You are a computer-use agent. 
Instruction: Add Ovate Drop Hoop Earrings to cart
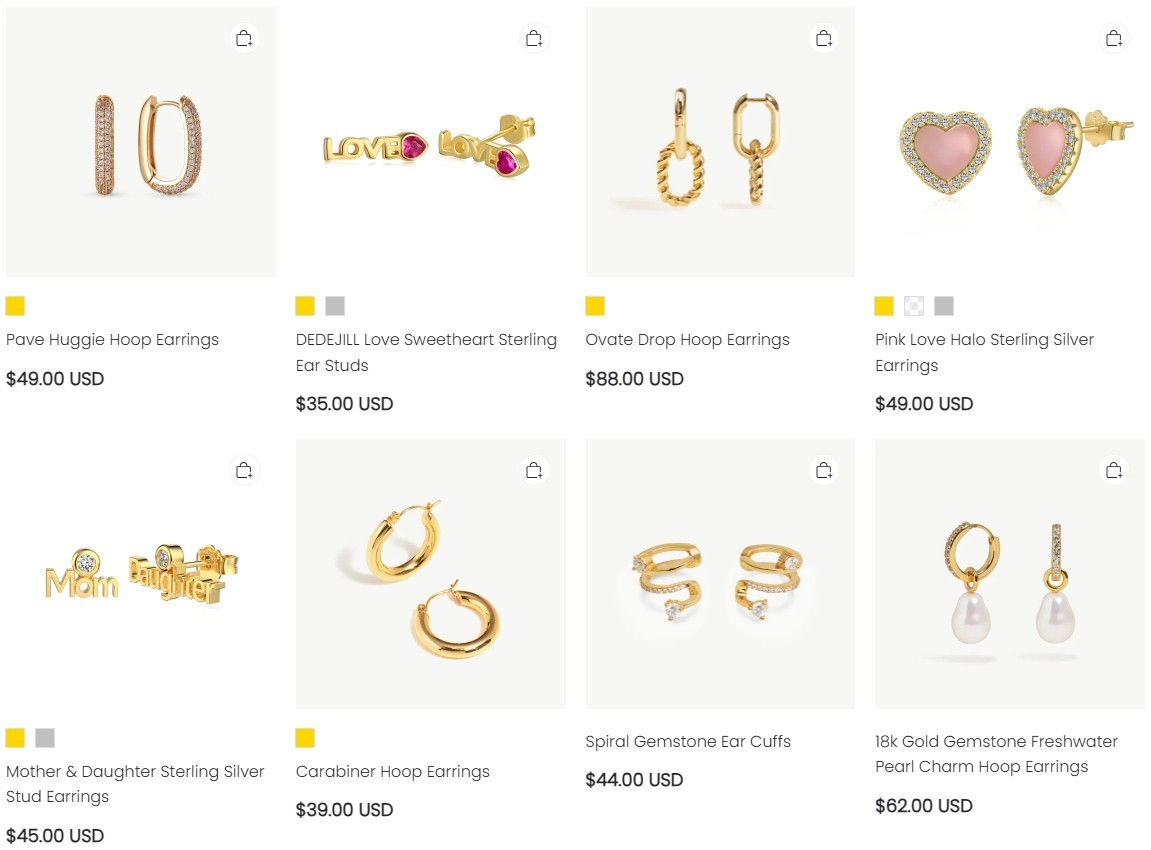tap(824, 37)
